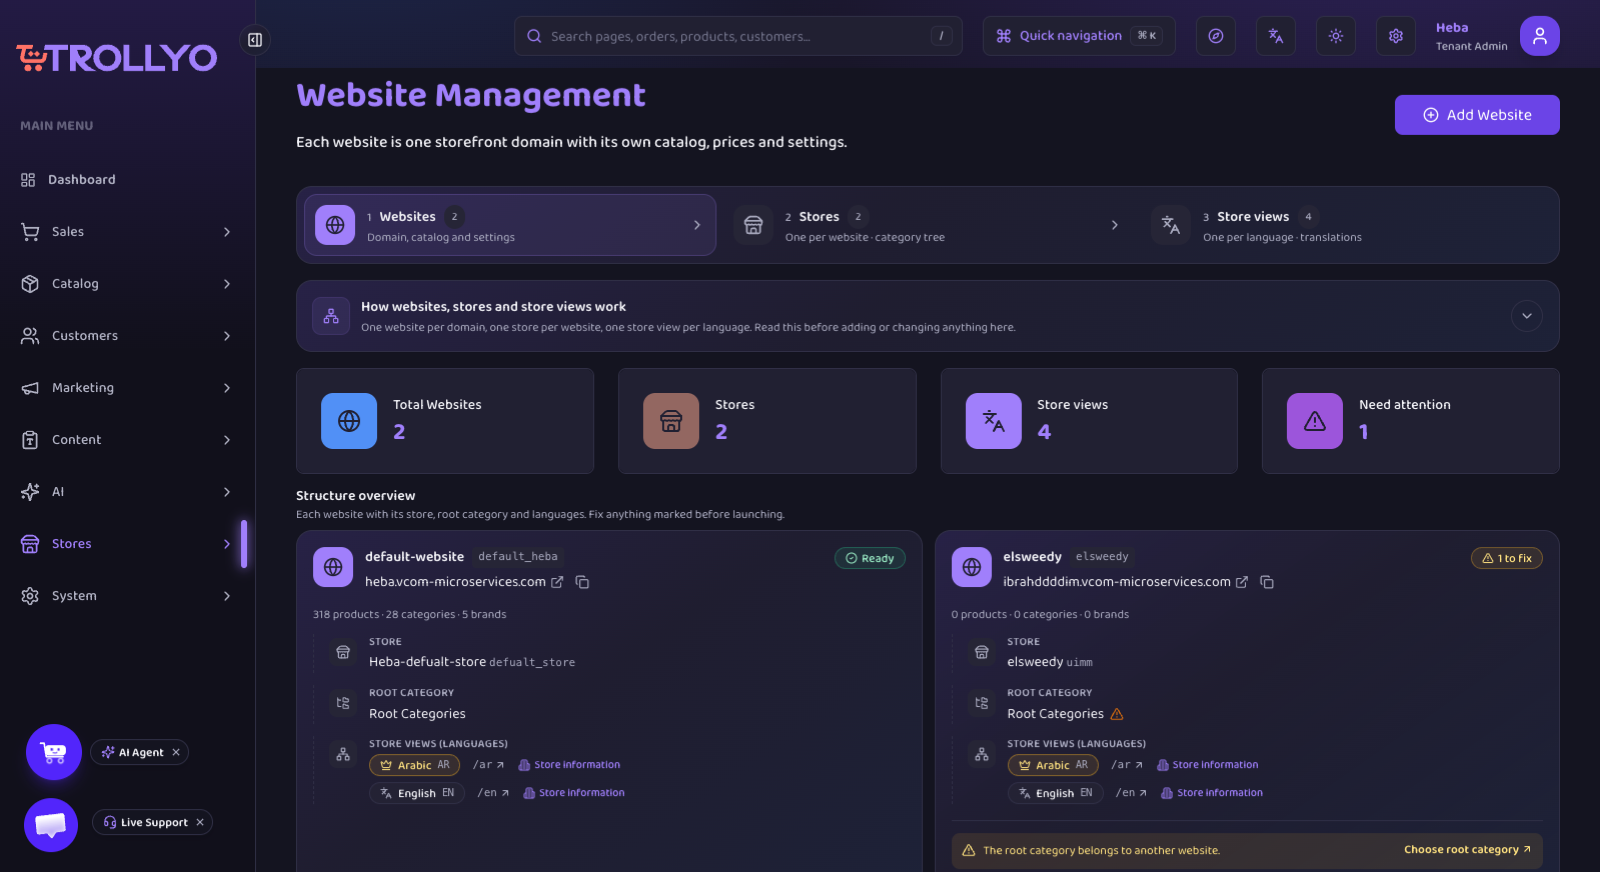This screenshot has width=1600, height=872.
Task: Switch to the Stores step tab
Action: (x=928, y=225)
